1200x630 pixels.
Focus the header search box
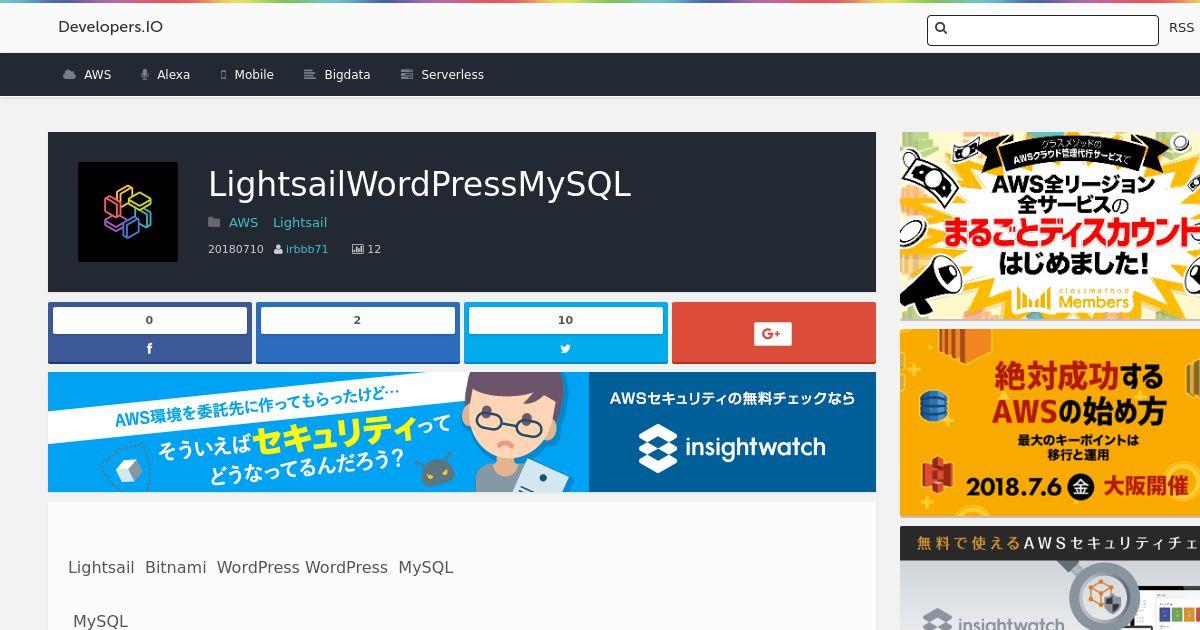click(x=1042, y=30)
